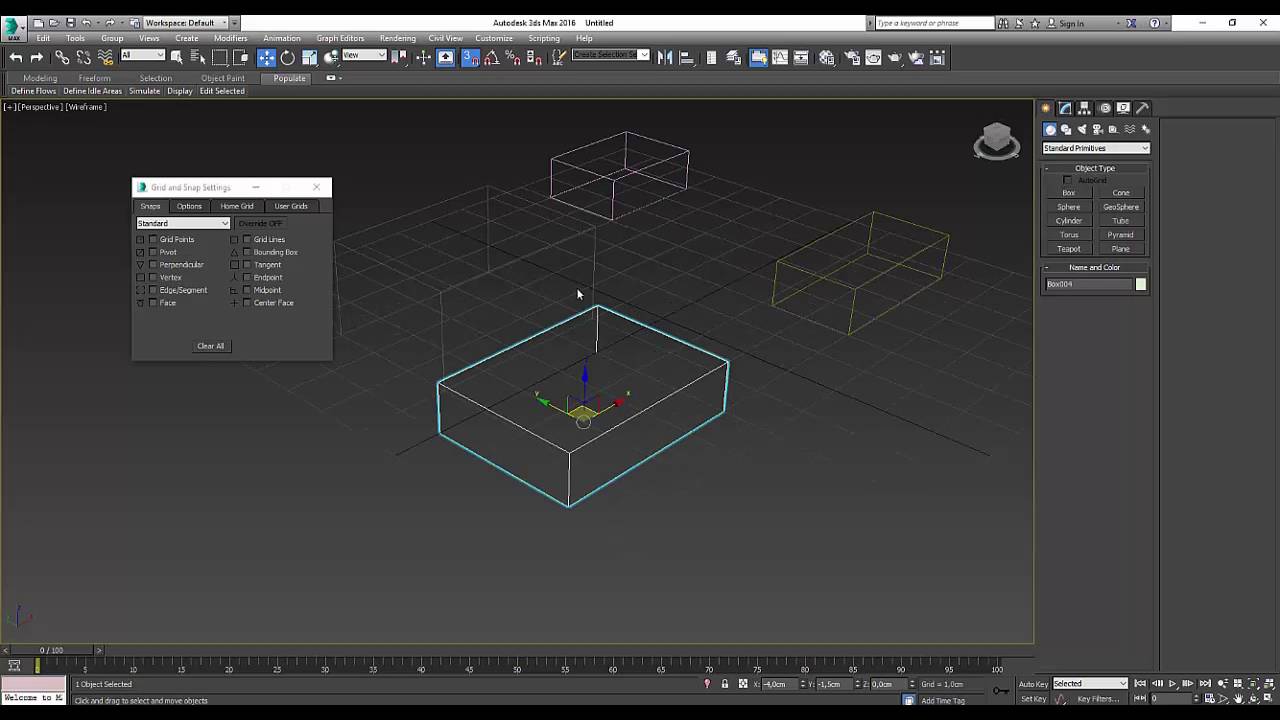Select the Lights category icon

click(x=1082, y=130)
